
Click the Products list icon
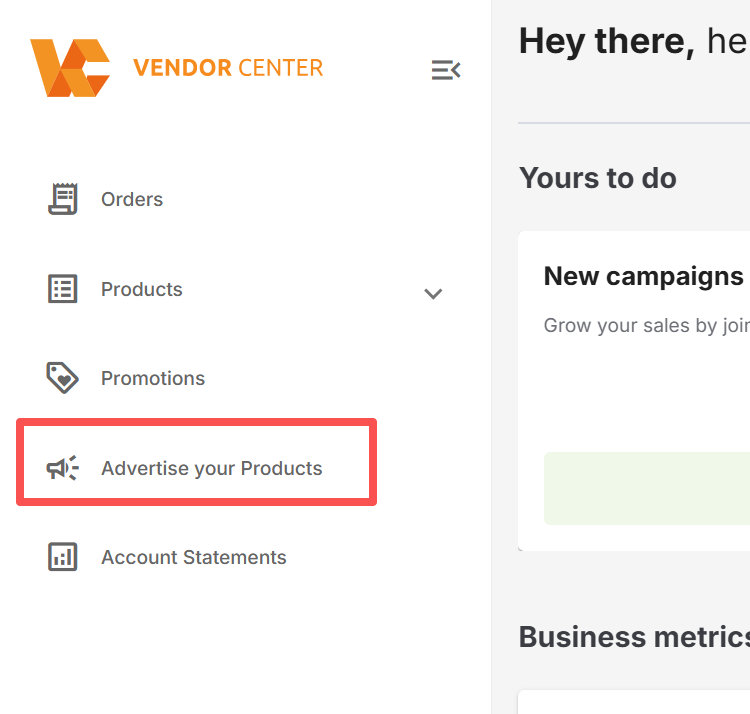point(63,289)
